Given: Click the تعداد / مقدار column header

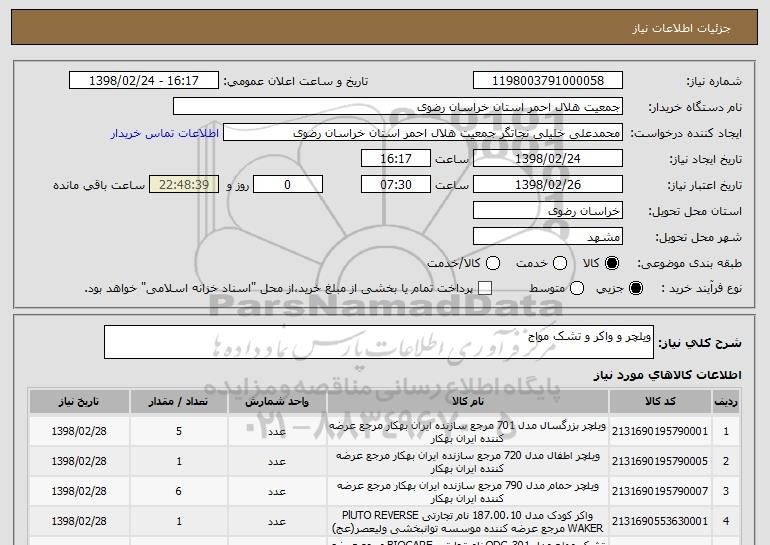Looking at the screenshot, I should (x=178, y=402).
